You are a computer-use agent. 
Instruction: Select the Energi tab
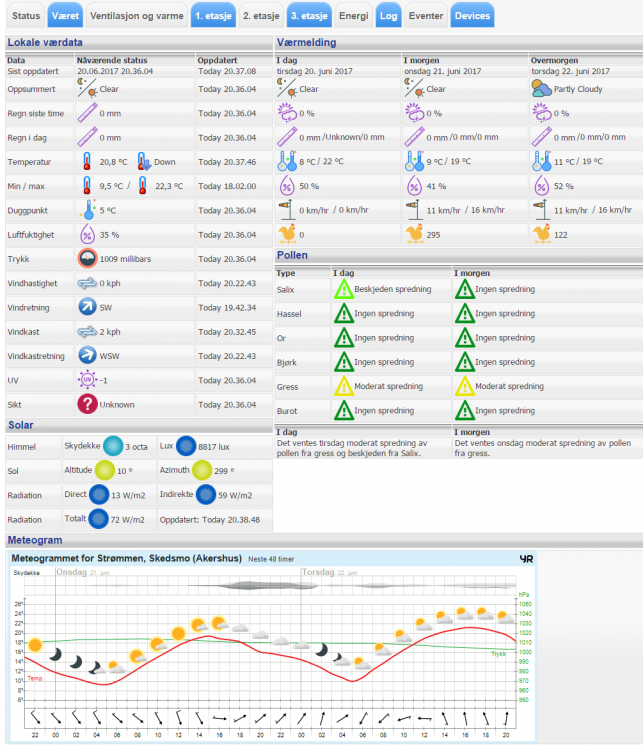pos(353,16)
